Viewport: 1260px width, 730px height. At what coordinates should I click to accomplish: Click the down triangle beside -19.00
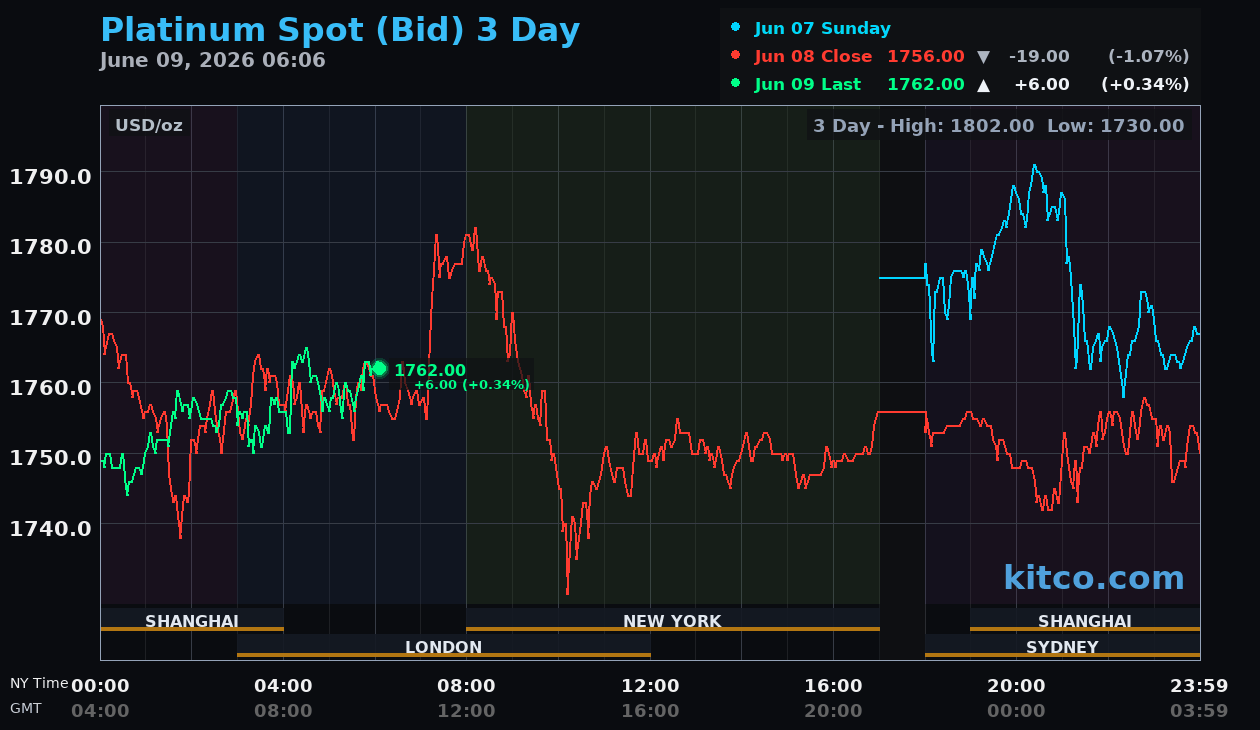(983, 57)
